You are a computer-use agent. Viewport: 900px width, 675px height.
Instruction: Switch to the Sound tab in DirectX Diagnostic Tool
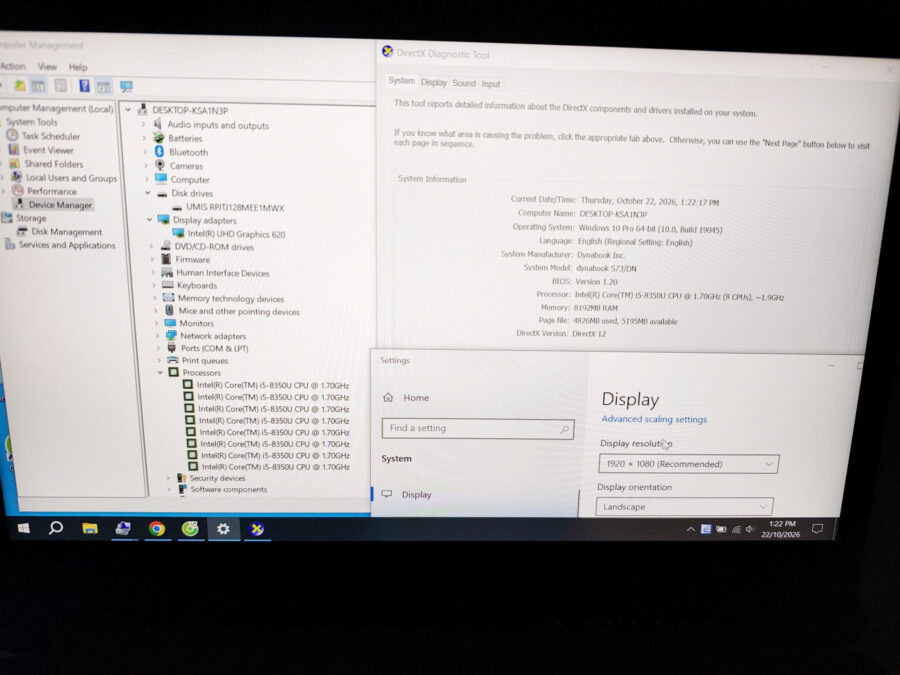point(464,83)
